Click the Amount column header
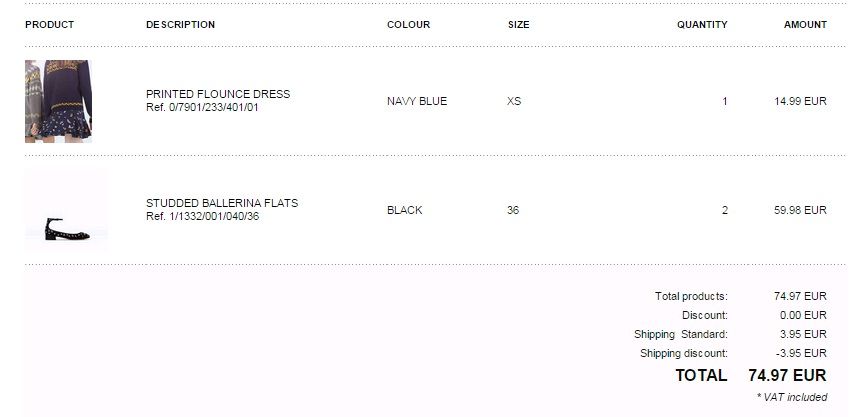 pyautogui.click(x=805, y=25)
